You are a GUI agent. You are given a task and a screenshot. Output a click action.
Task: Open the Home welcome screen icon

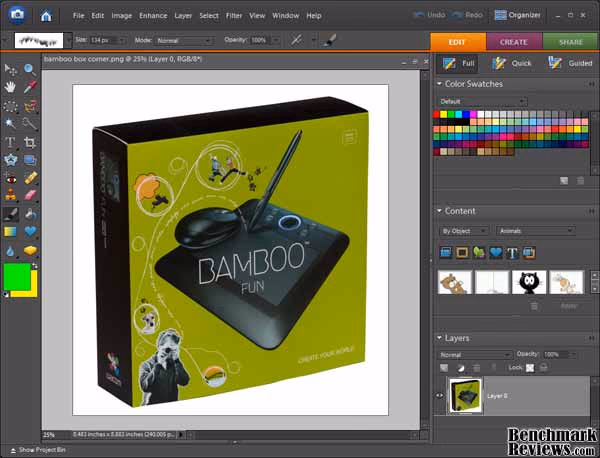46,16
